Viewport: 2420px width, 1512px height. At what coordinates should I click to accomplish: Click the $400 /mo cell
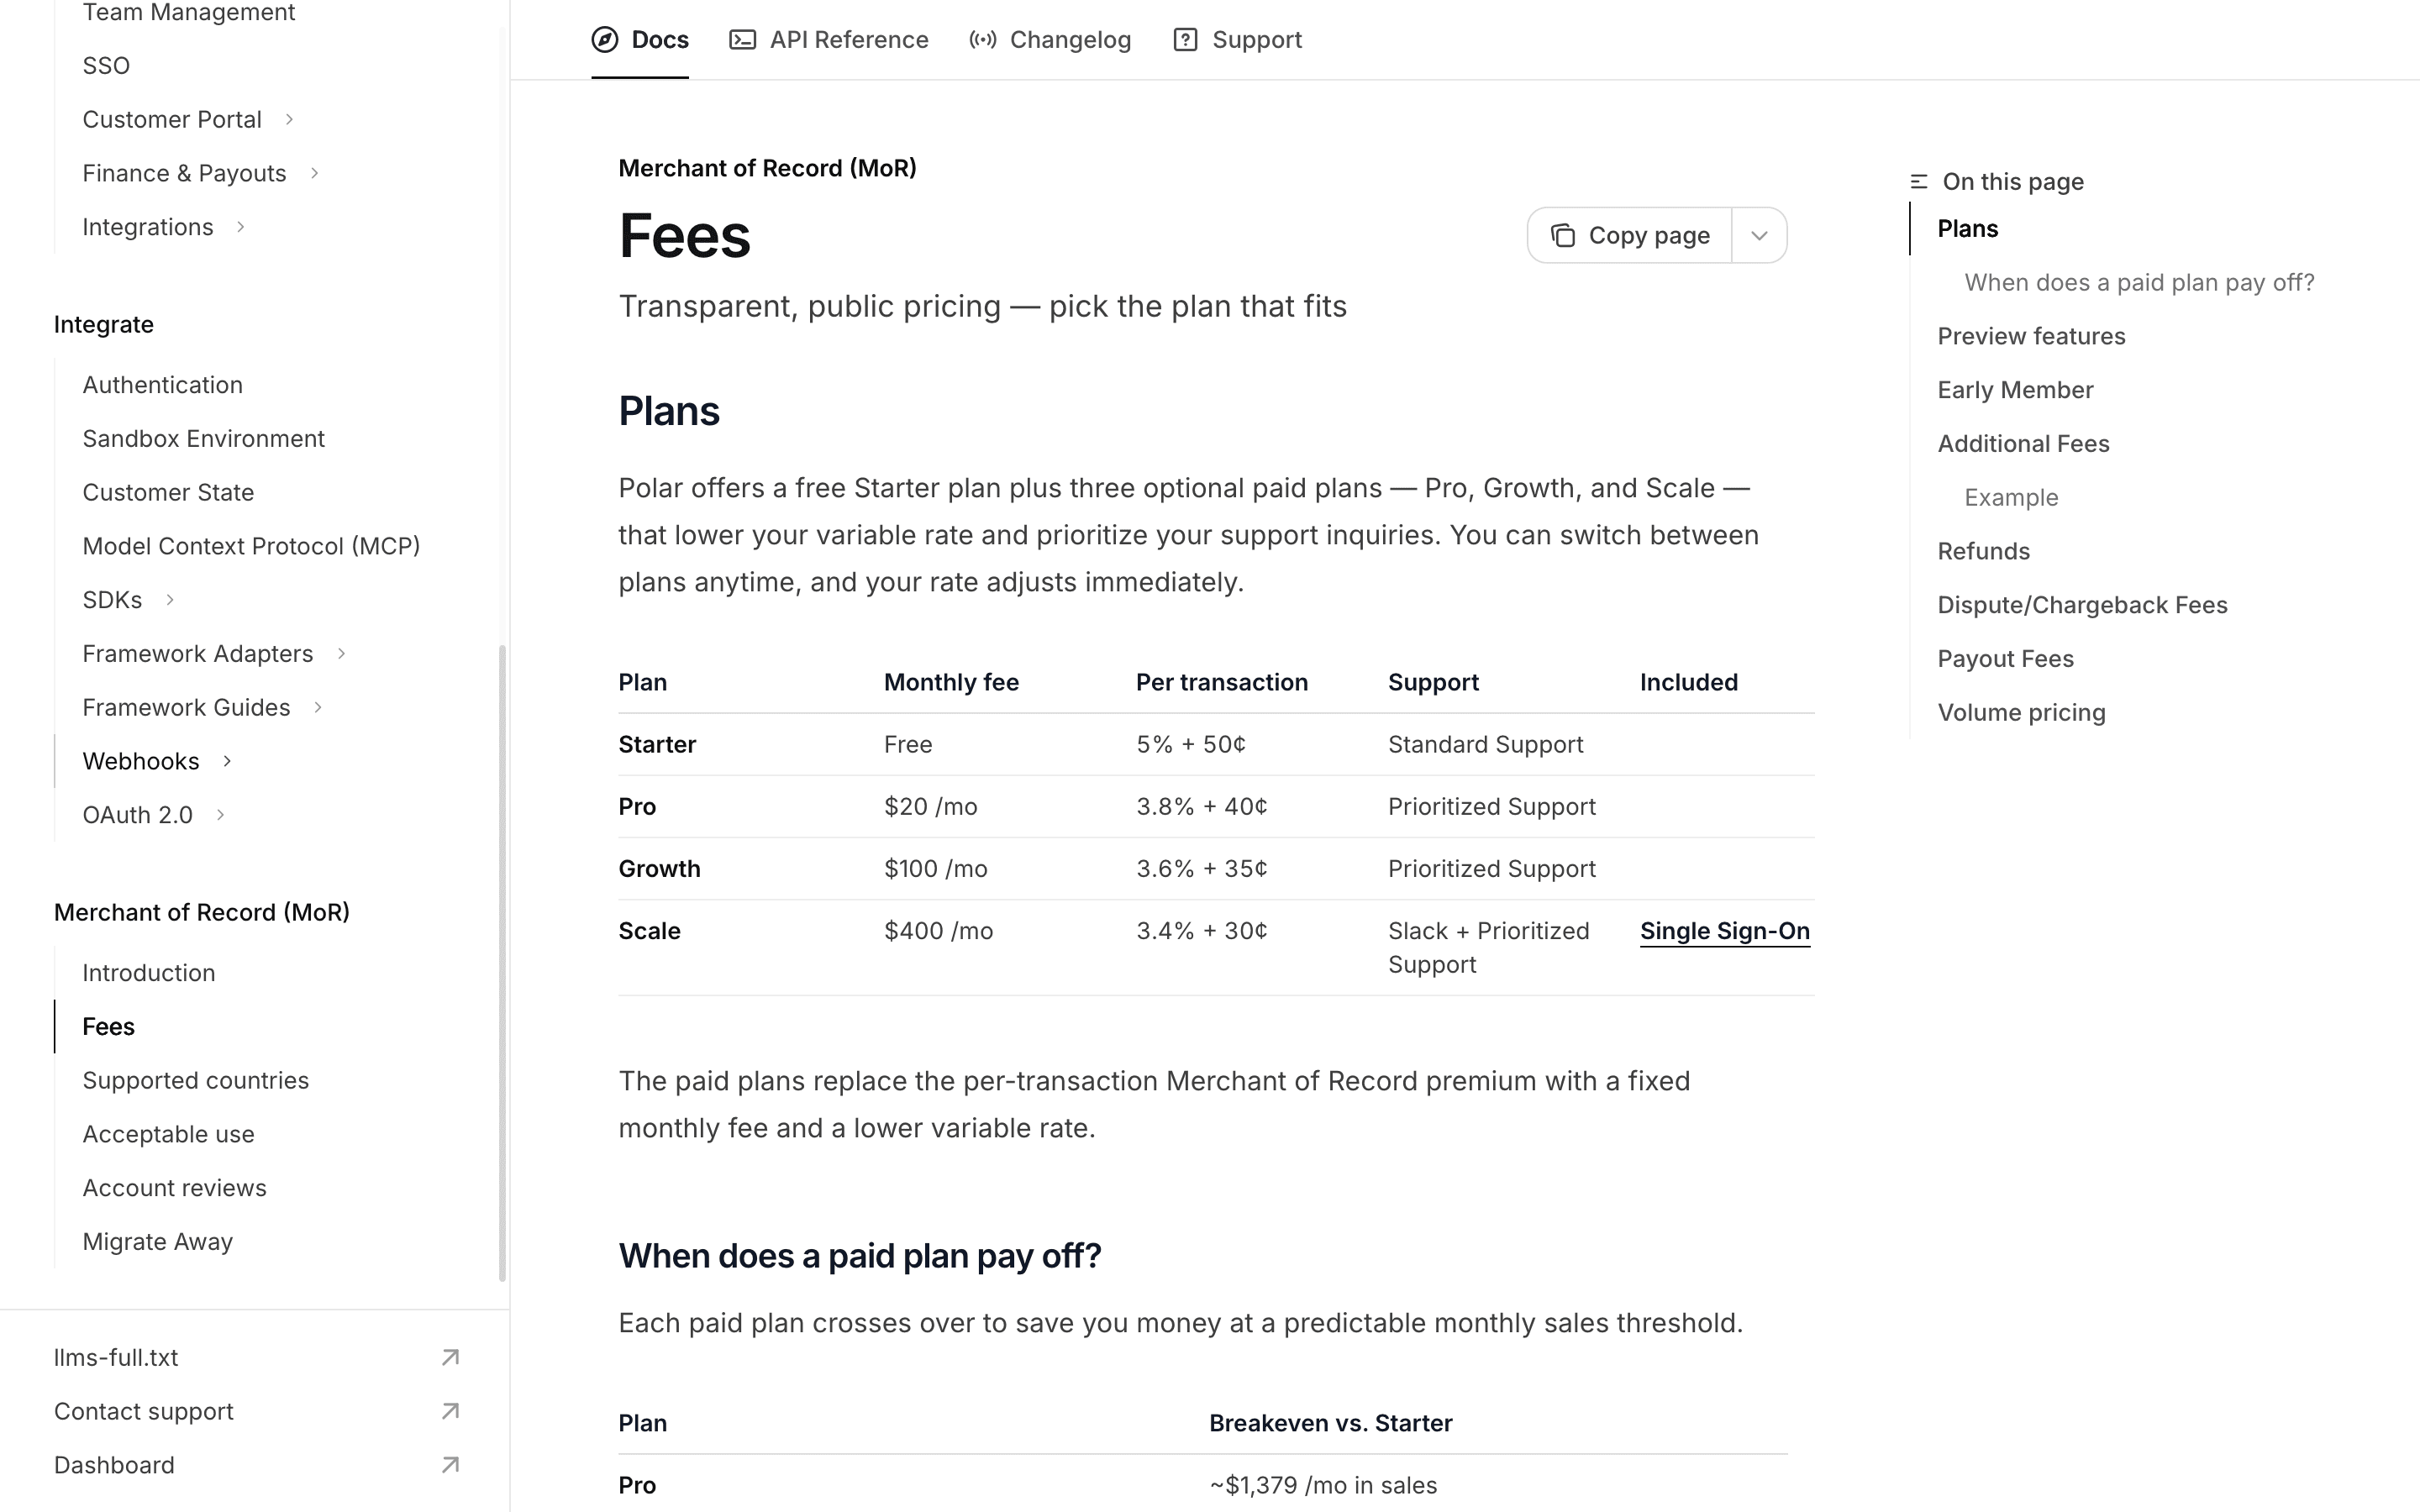coord(938,932)
